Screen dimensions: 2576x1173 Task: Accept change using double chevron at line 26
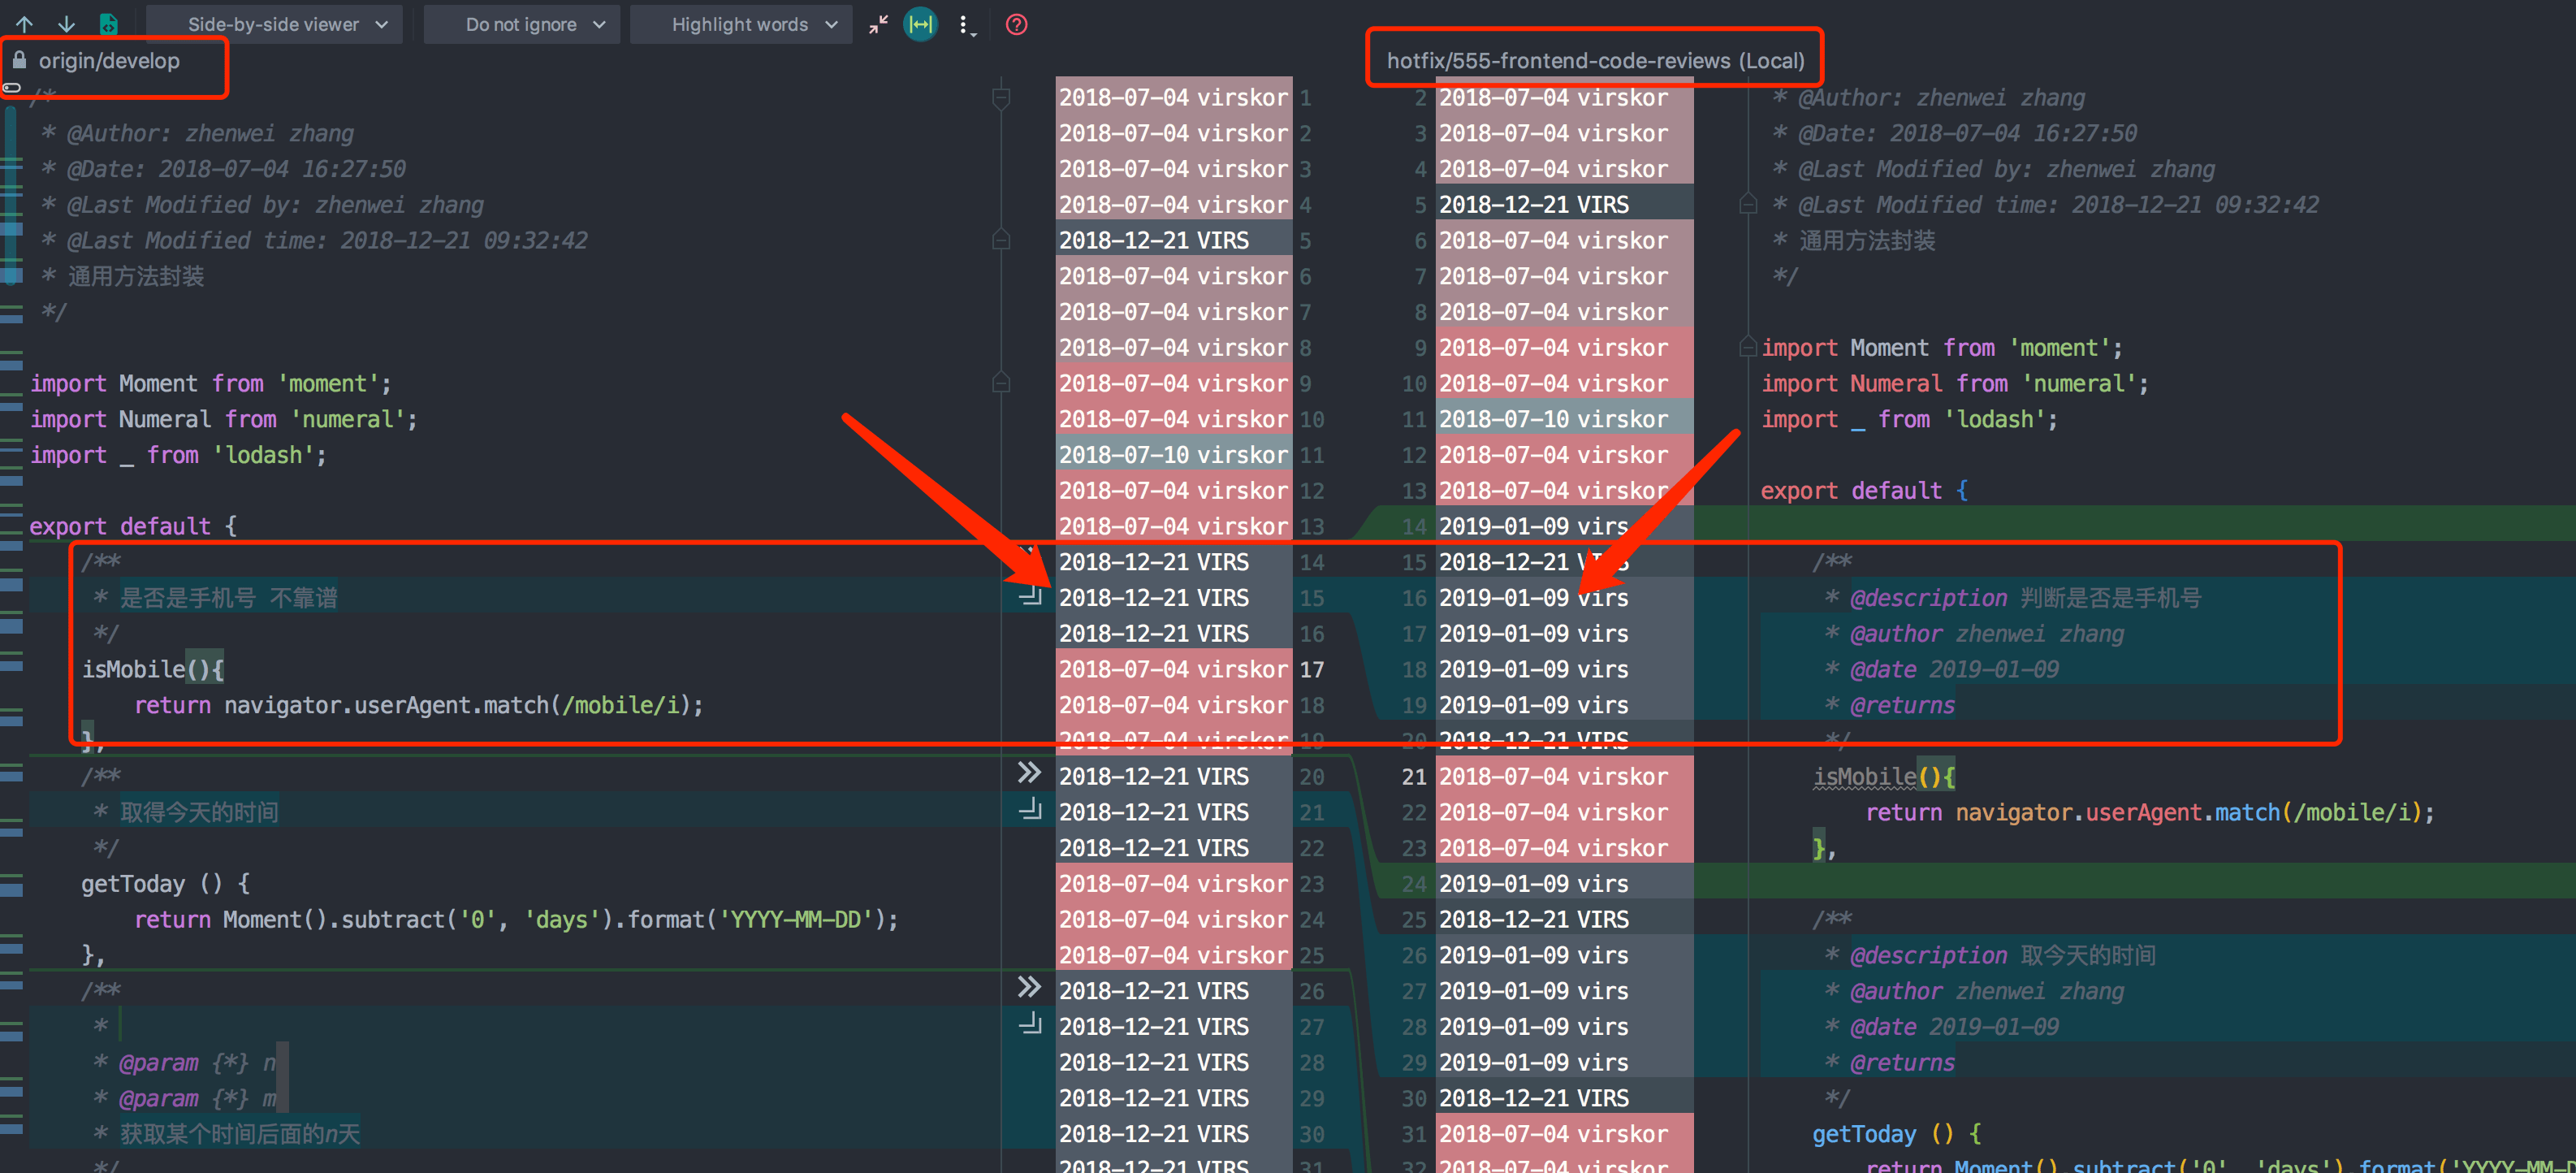point(1029,988)
